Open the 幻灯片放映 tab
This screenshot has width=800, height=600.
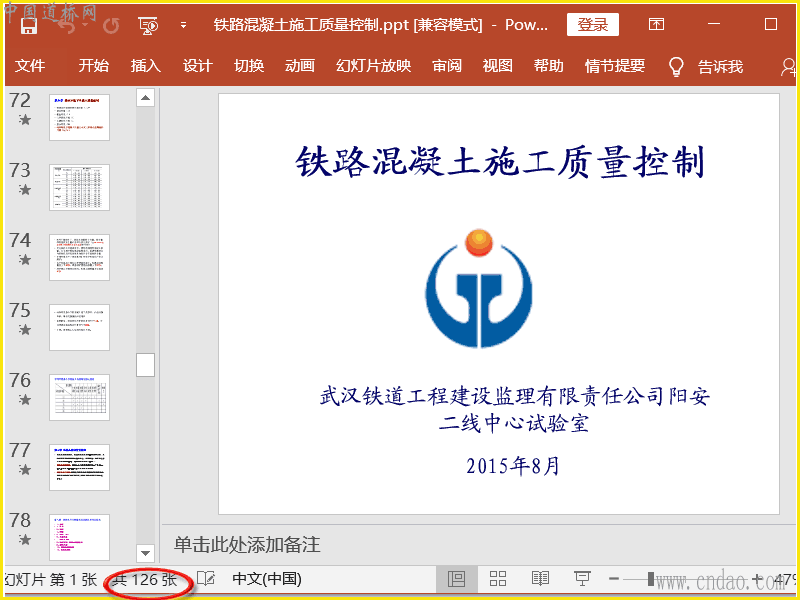point(373,65)
